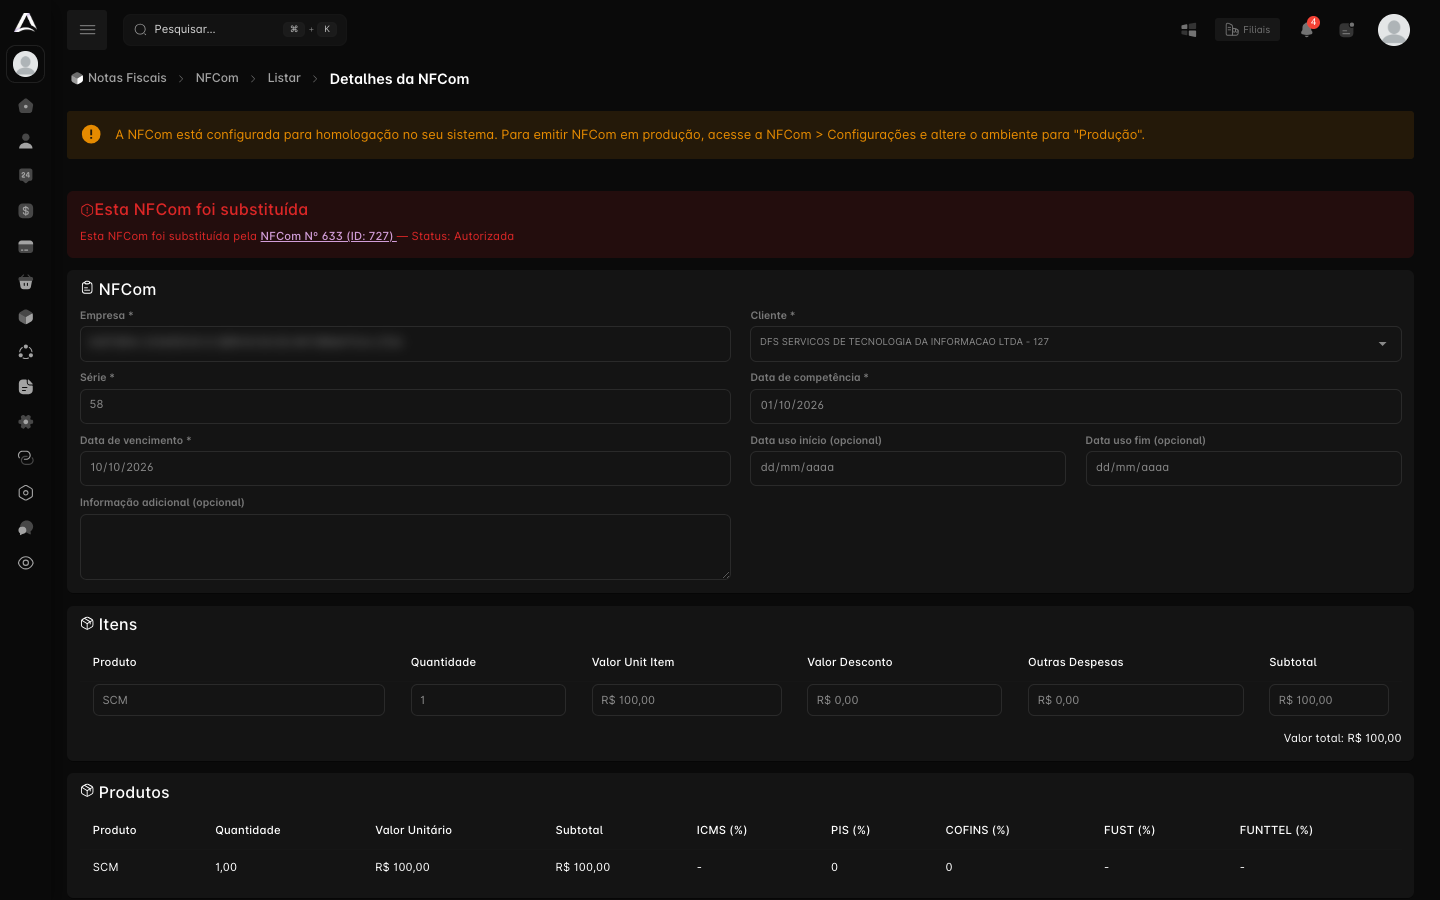The height and width of the screenshot is (900, 1440).
Task: Select the dollar sign finance sidebar icon
Action: click(26, 211)
